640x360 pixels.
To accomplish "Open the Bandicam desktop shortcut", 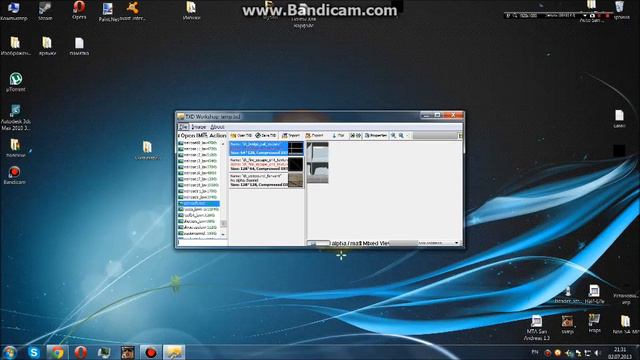I will coord(15,175).
